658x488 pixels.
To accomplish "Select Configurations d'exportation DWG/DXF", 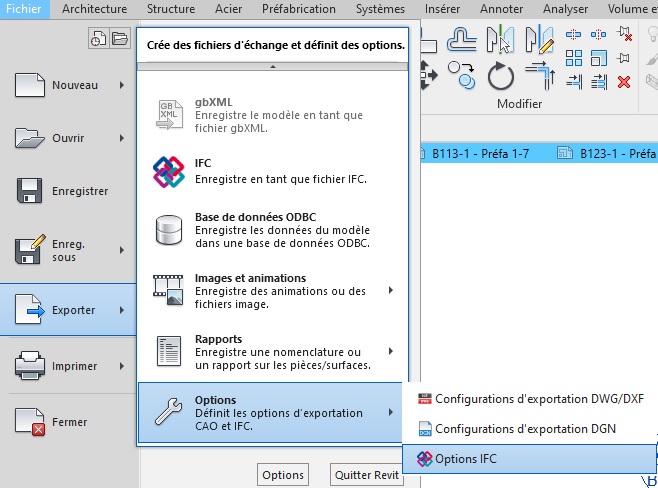I will coord(530,399).
